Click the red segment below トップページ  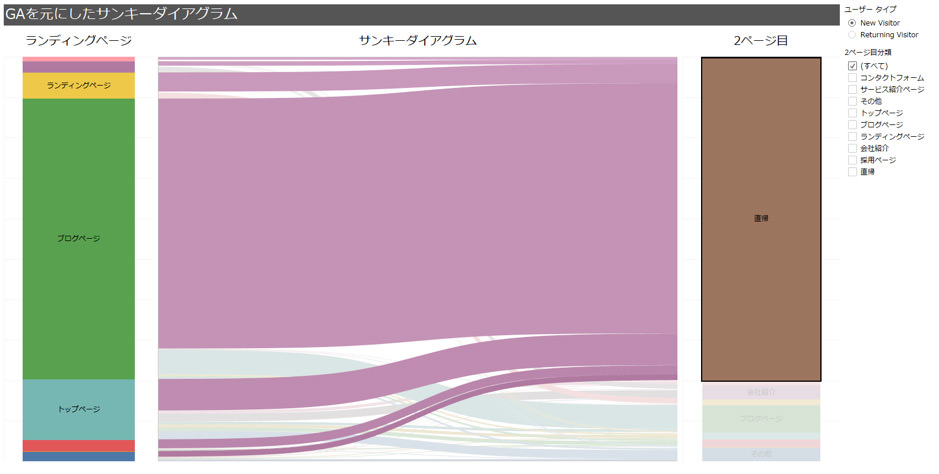(78, 446)
